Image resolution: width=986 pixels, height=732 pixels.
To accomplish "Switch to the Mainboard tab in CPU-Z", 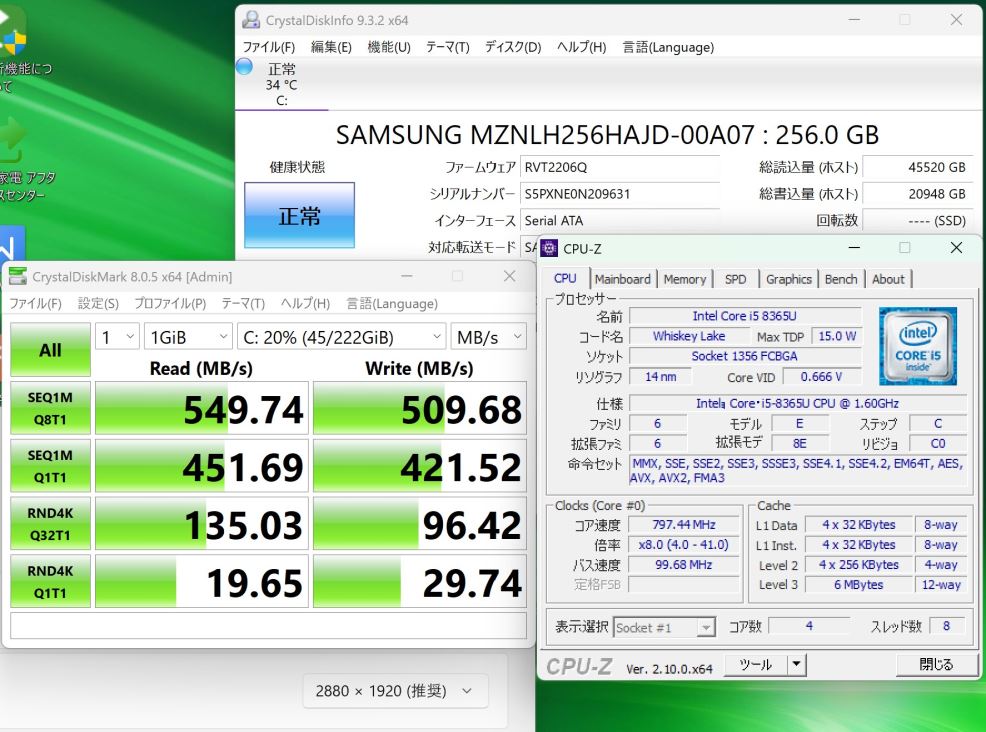I will pos(623,279).
